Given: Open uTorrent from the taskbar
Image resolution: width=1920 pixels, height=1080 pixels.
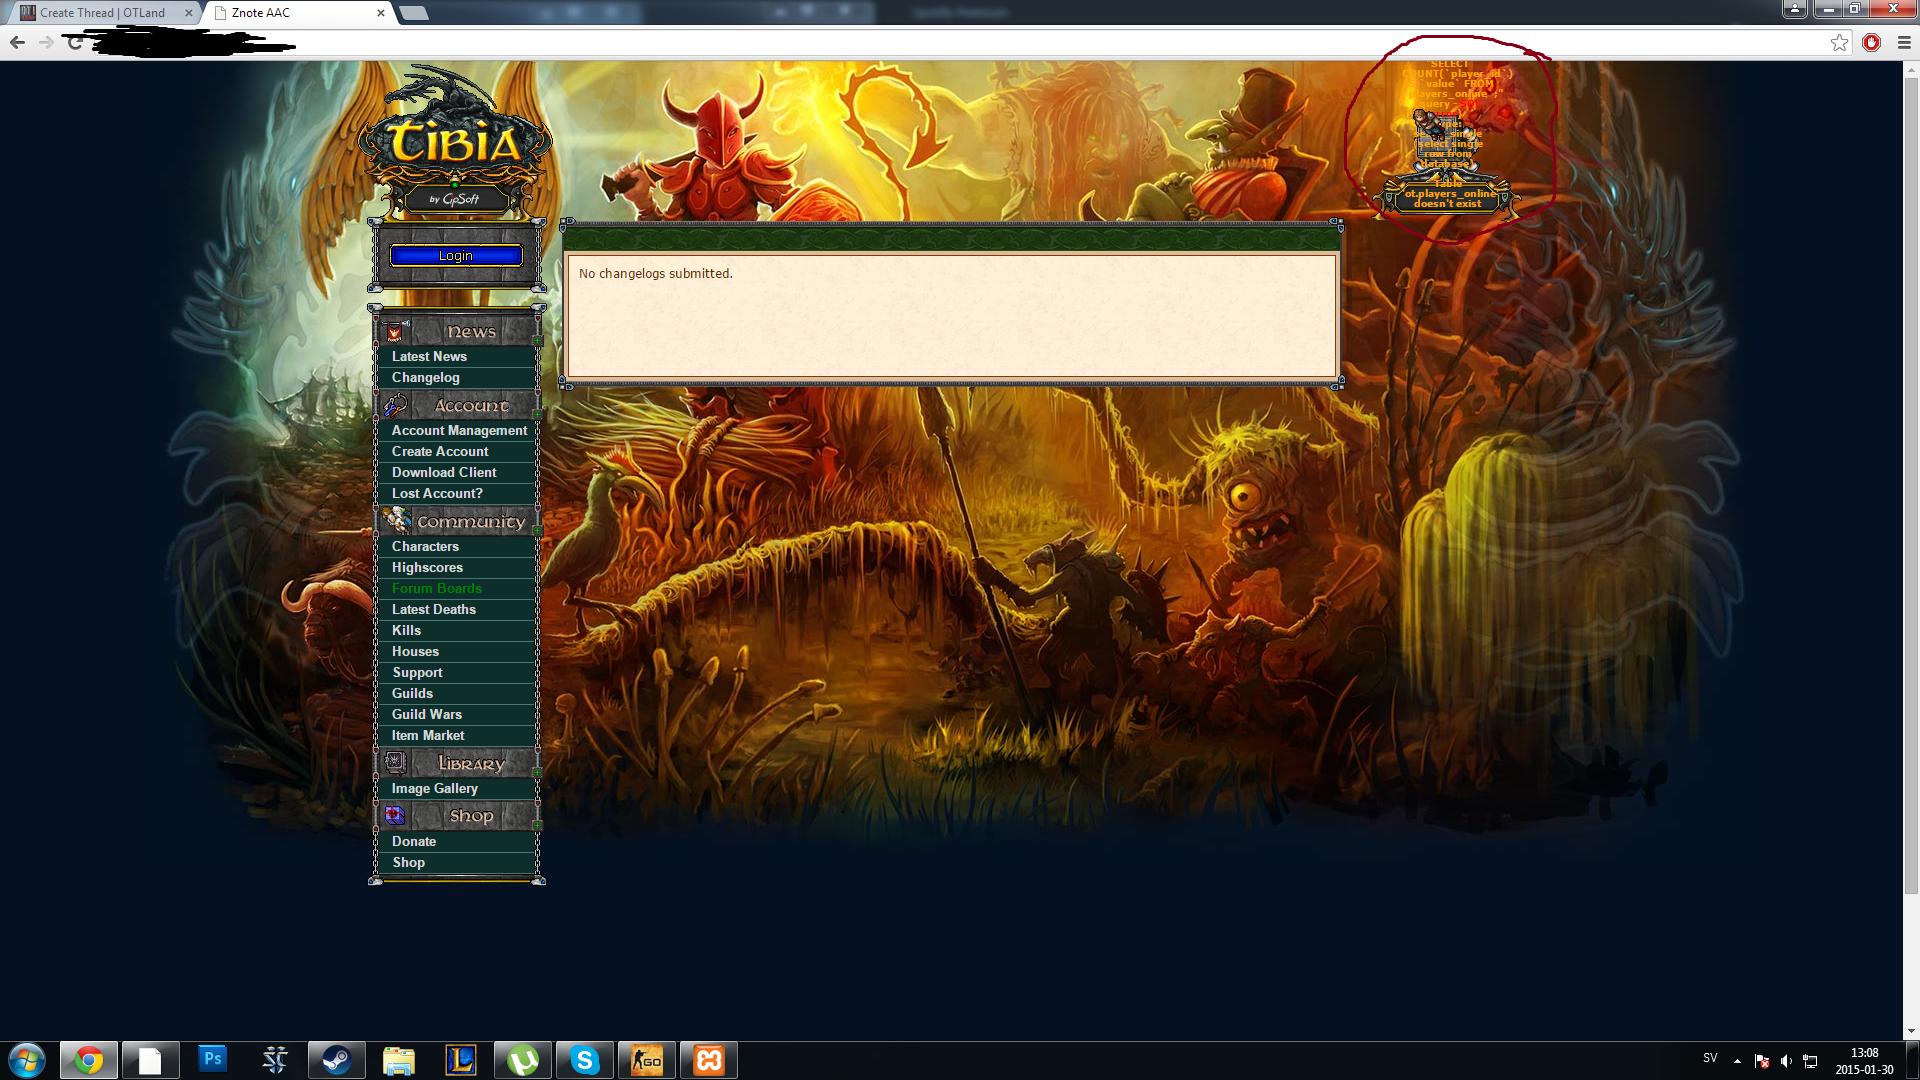Looking at the screenshot, I should click(523, 1060).
